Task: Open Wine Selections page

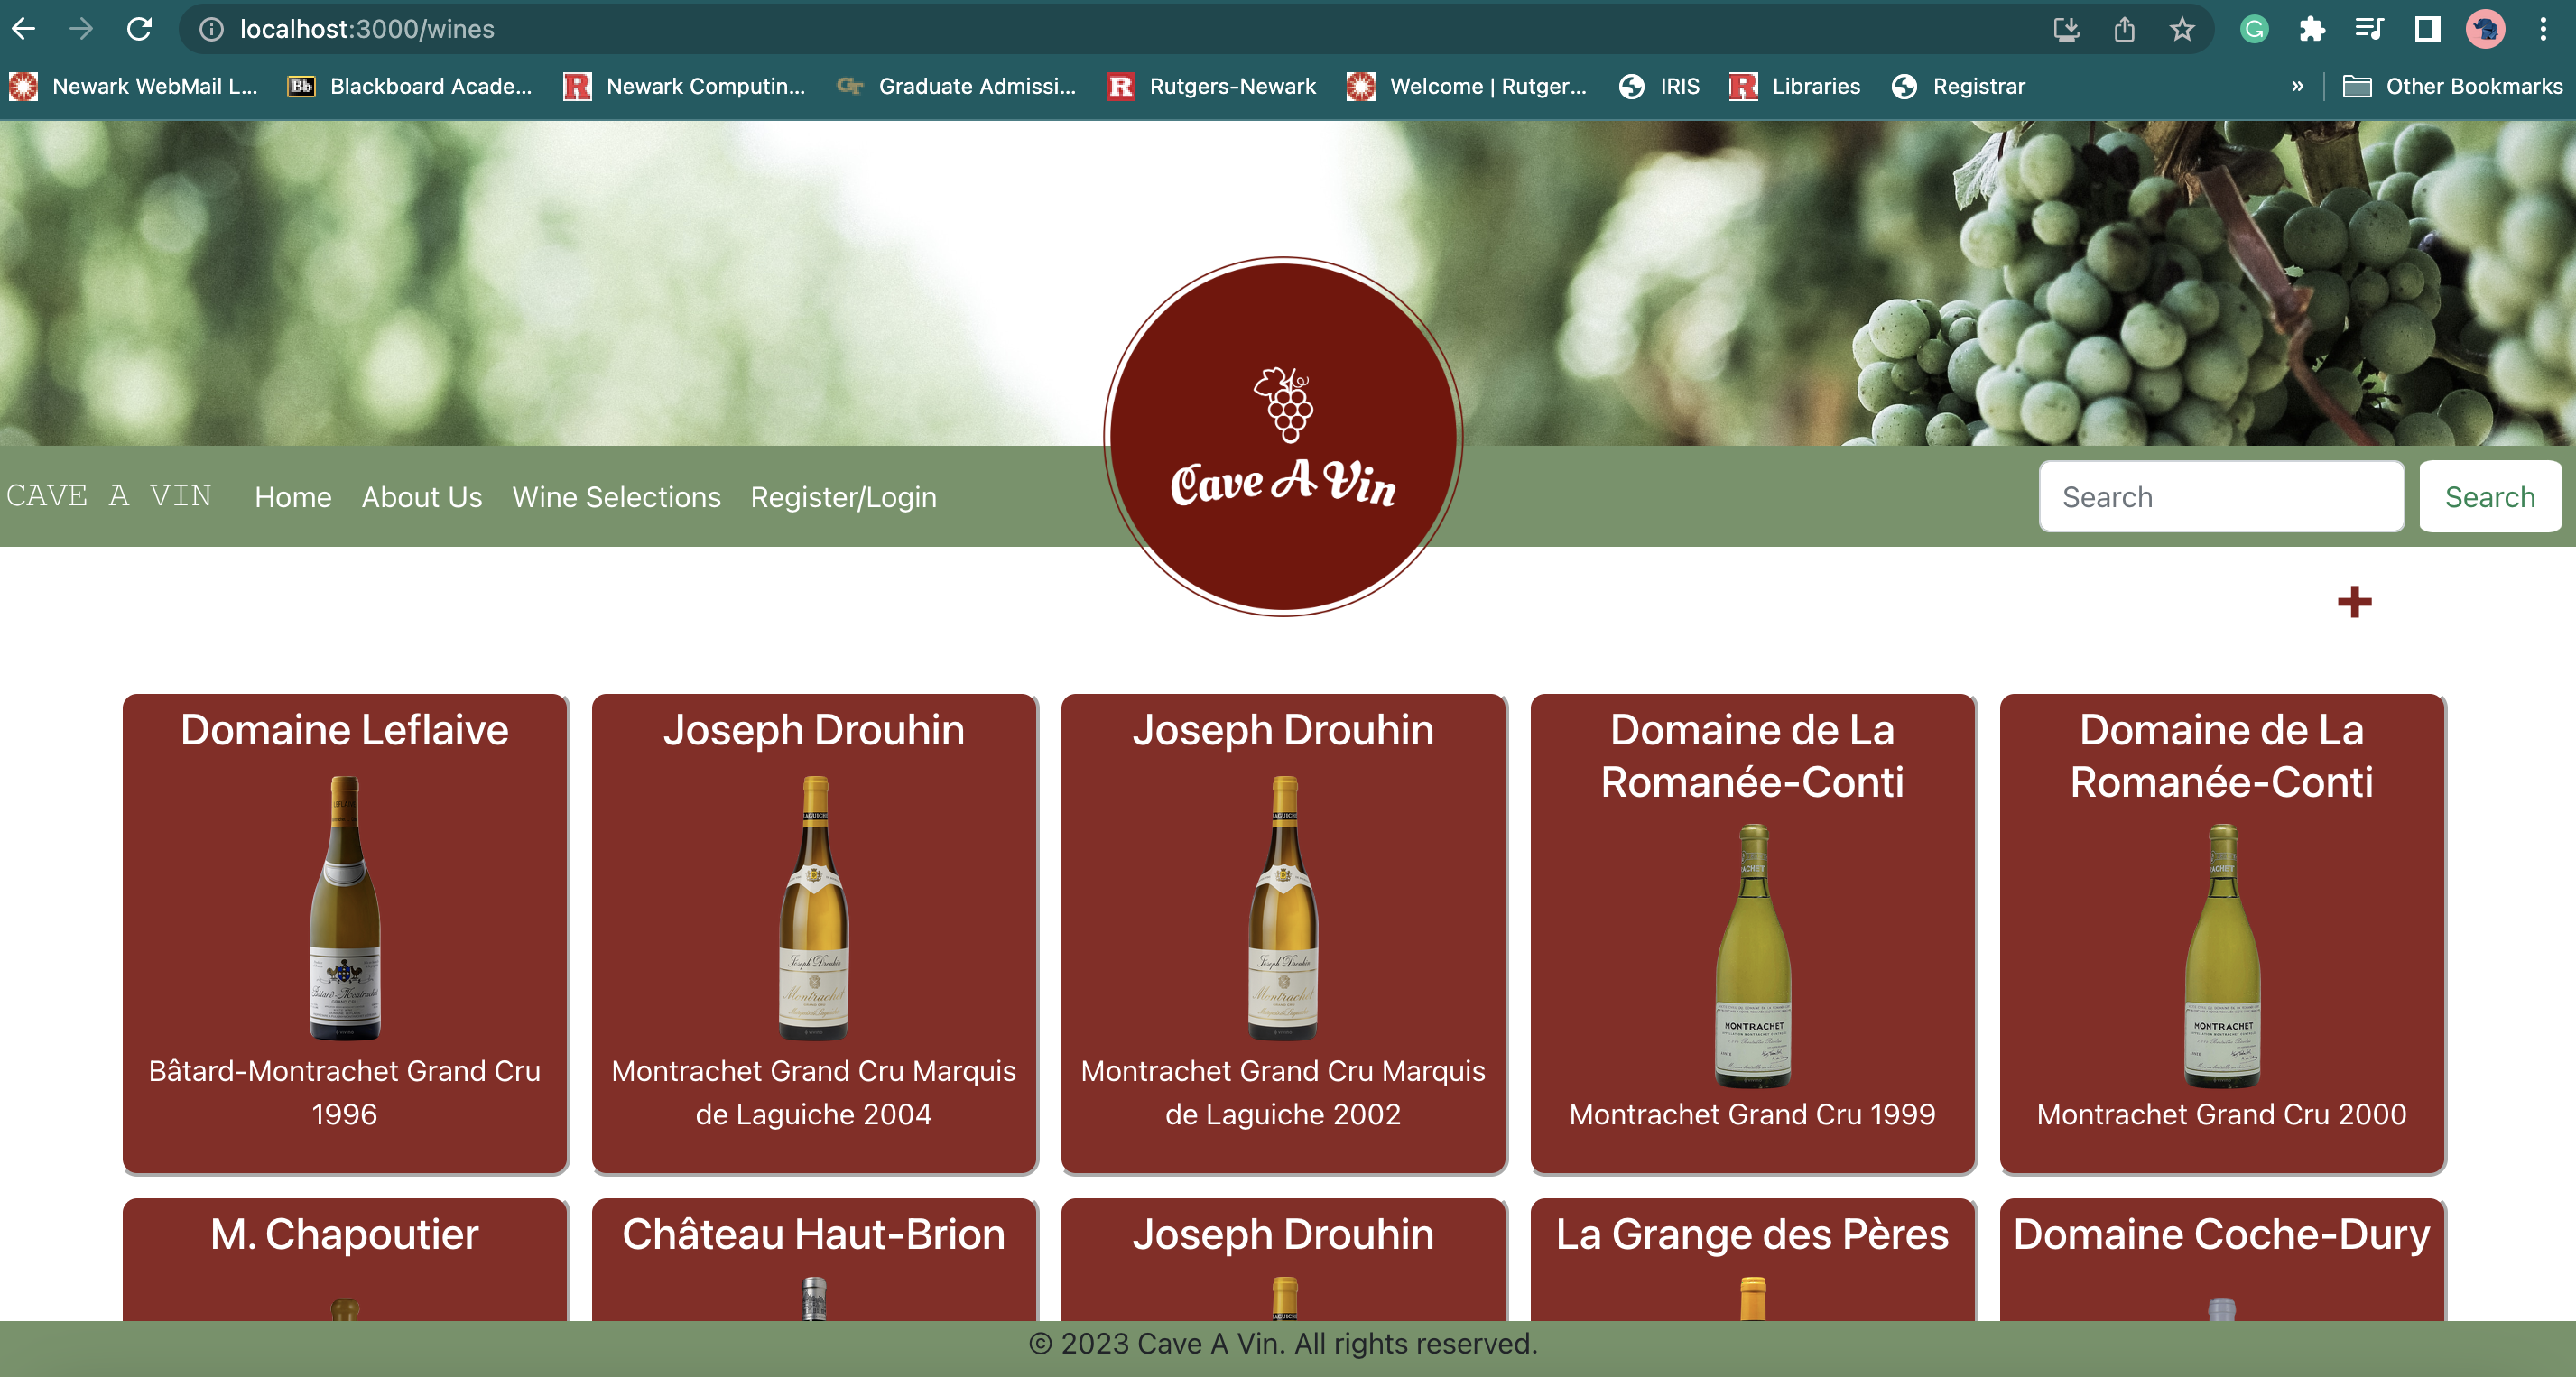Action: coord(616,497)
